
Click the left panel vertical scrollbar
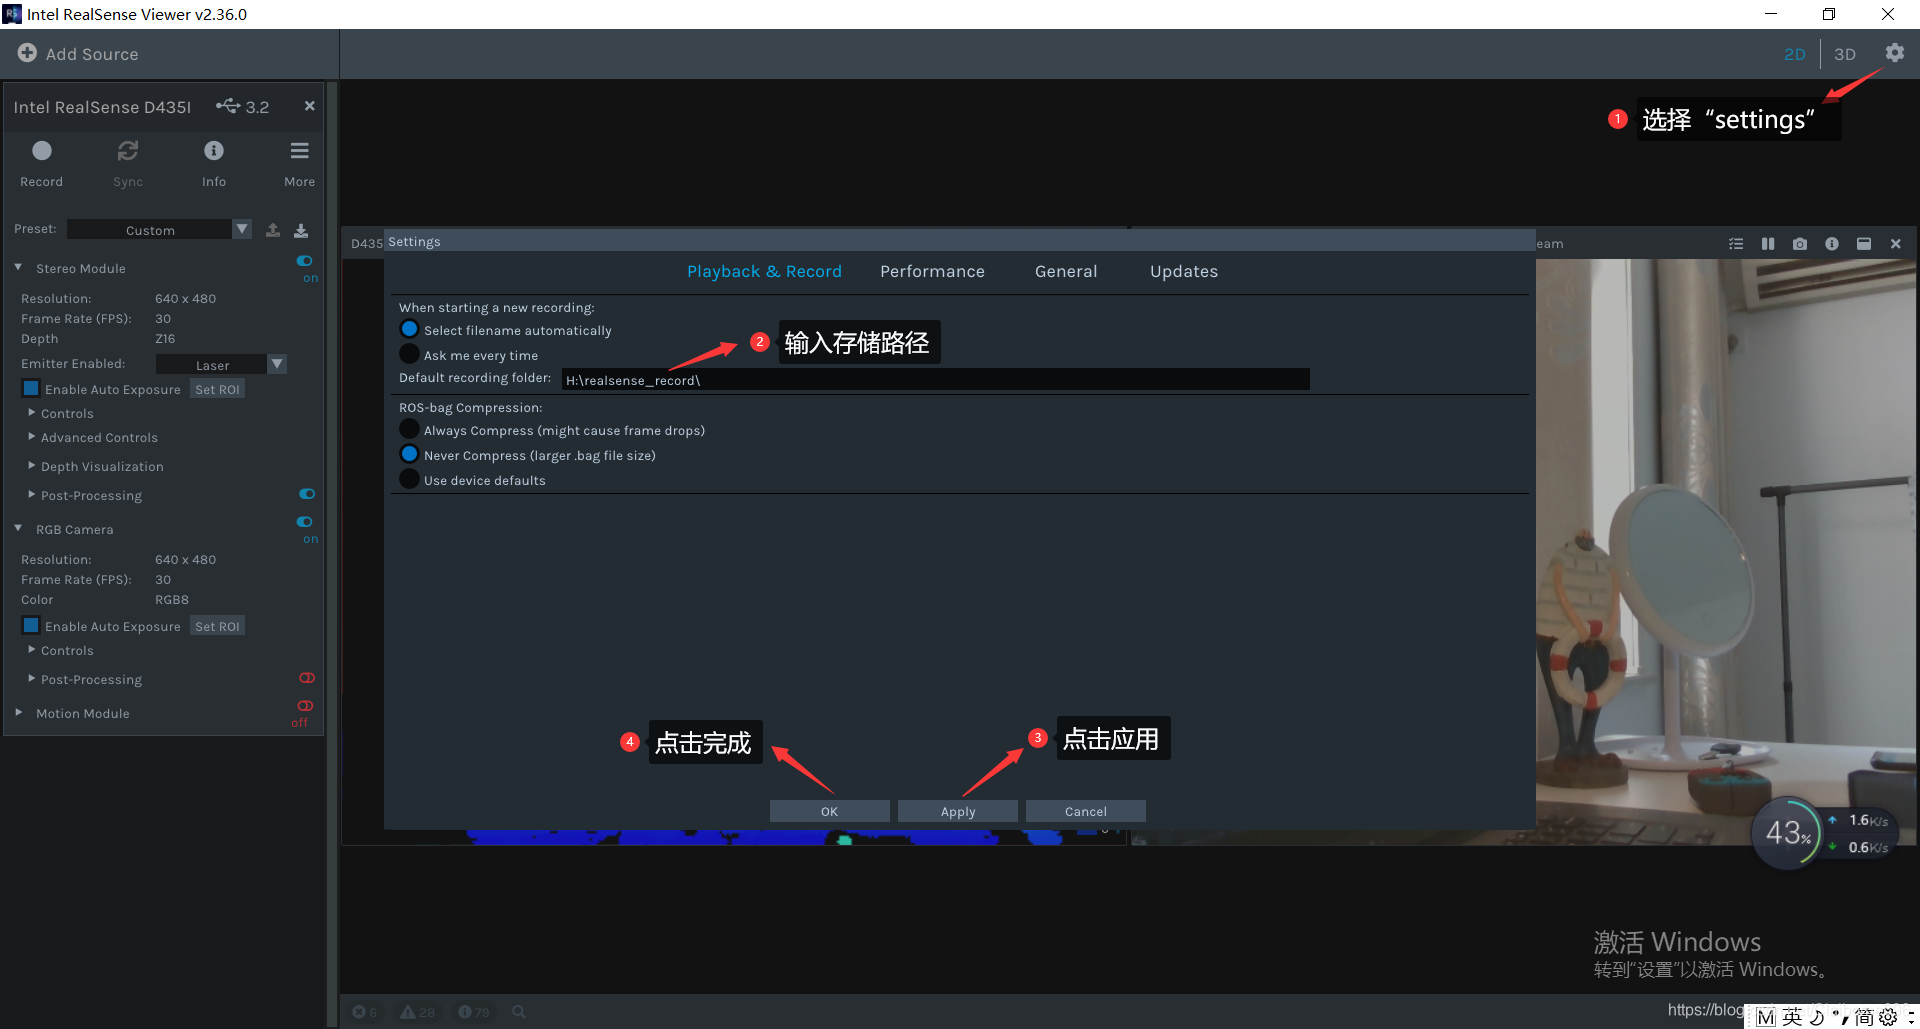(x=332, y=555)
